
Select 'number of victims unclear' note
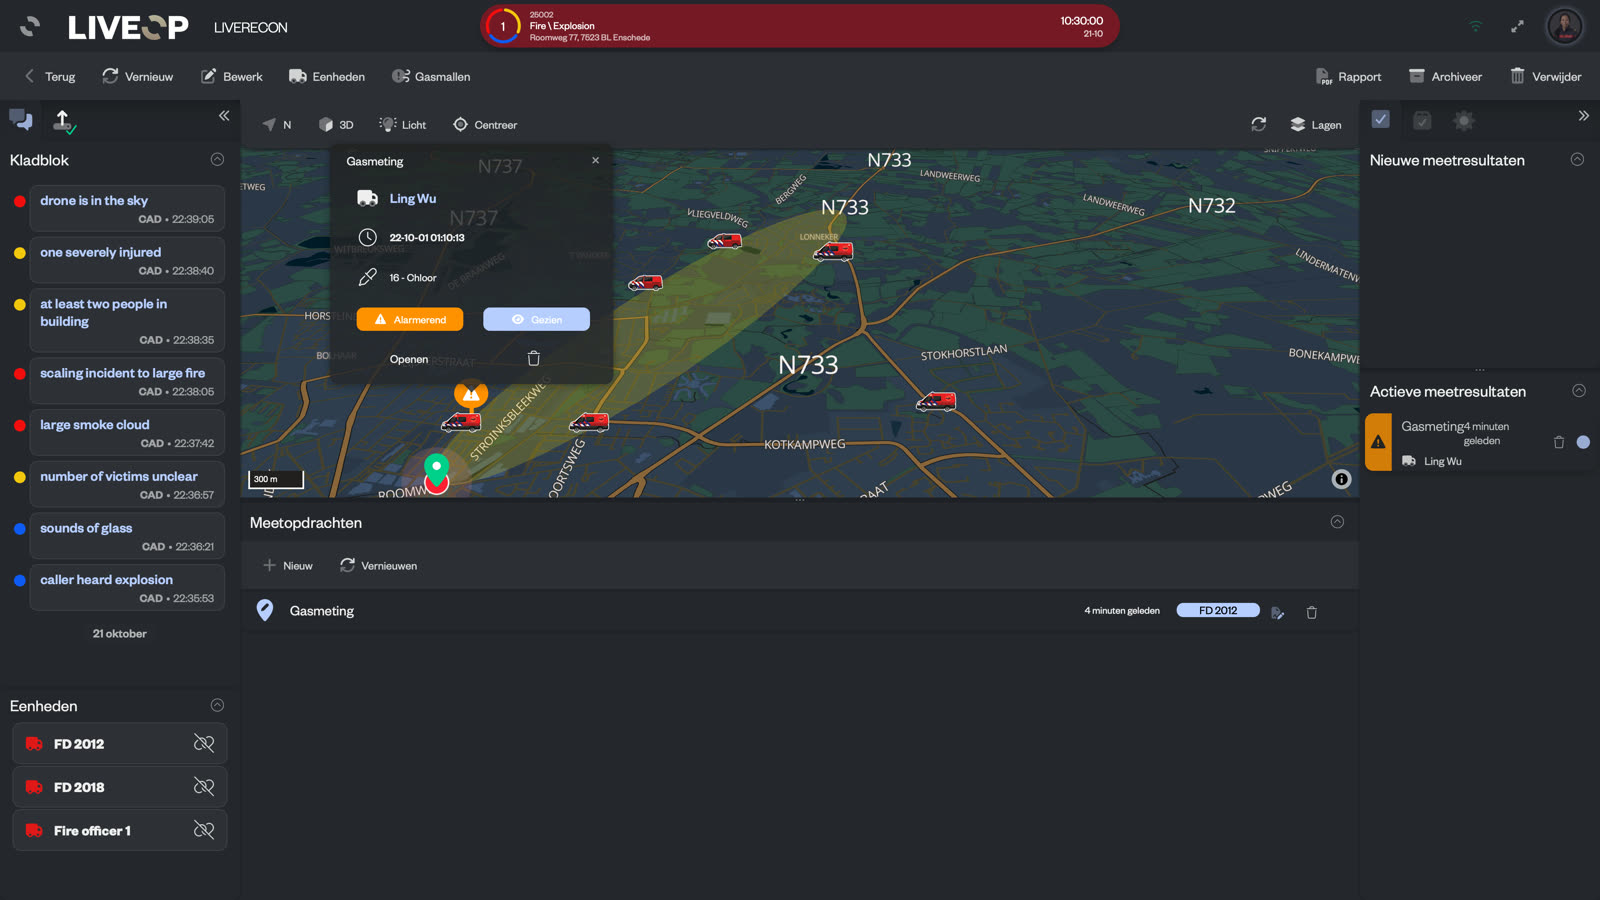click(x=127, y=485)
